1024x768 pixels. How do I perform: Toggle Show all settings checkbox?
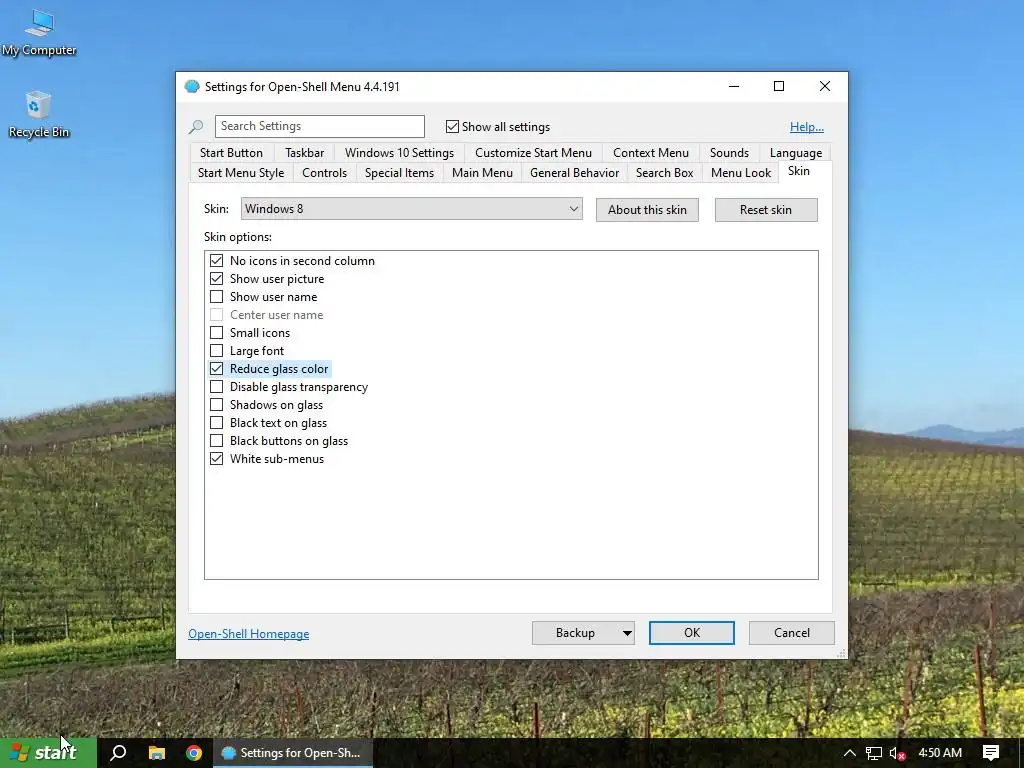(452, 127)
